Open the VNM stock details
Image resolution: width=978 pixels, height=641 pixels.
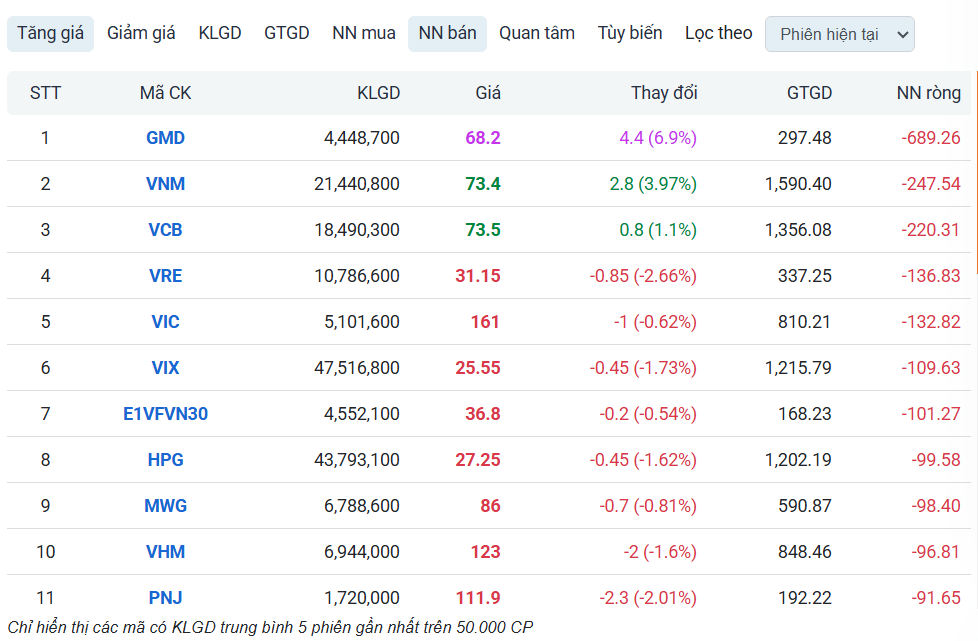(164, 183)
